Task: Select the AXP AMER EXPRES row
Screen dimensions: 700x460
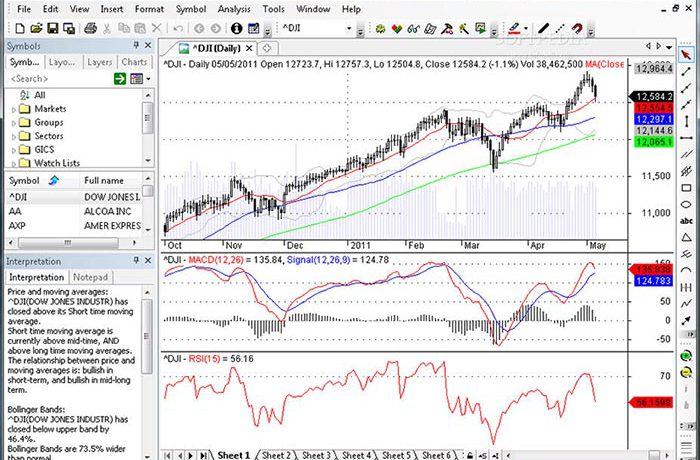Action: [74, 226]
